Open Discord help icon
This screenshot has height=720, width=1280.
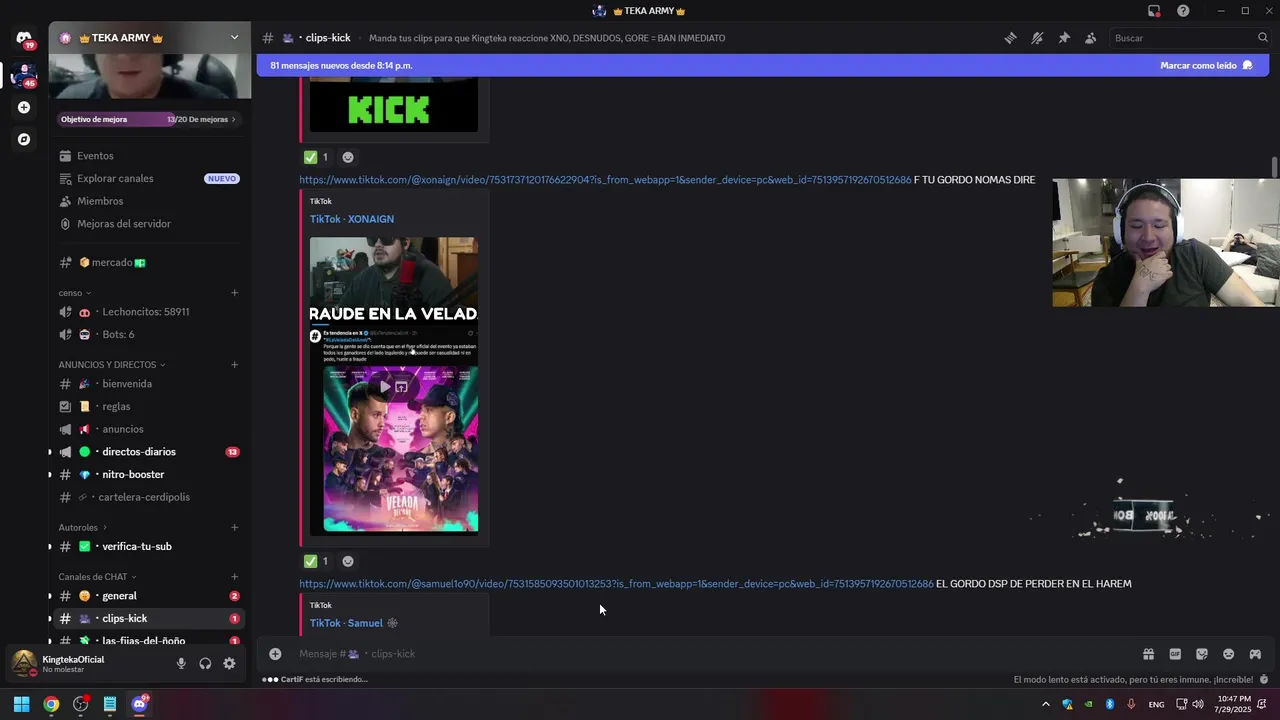pos(1183,11)
